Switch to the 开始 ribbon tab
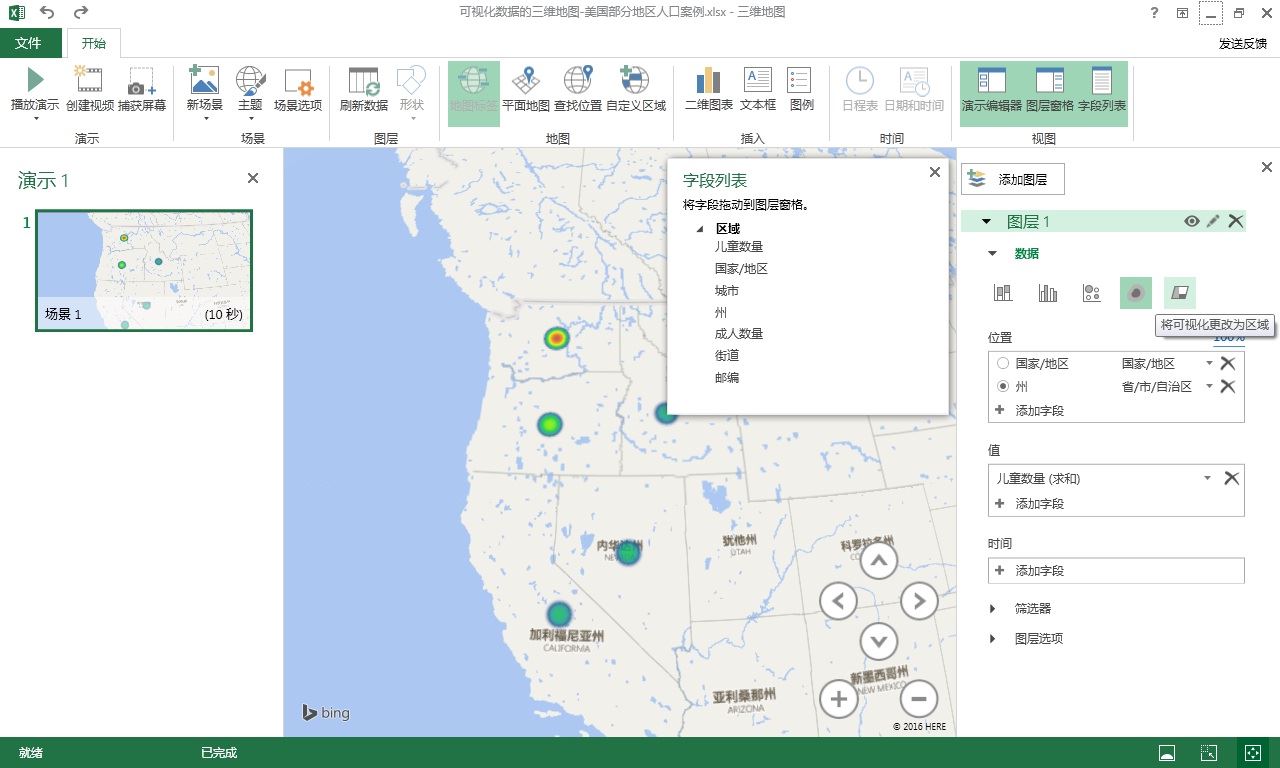1280x768 pixels. point(93,43)
